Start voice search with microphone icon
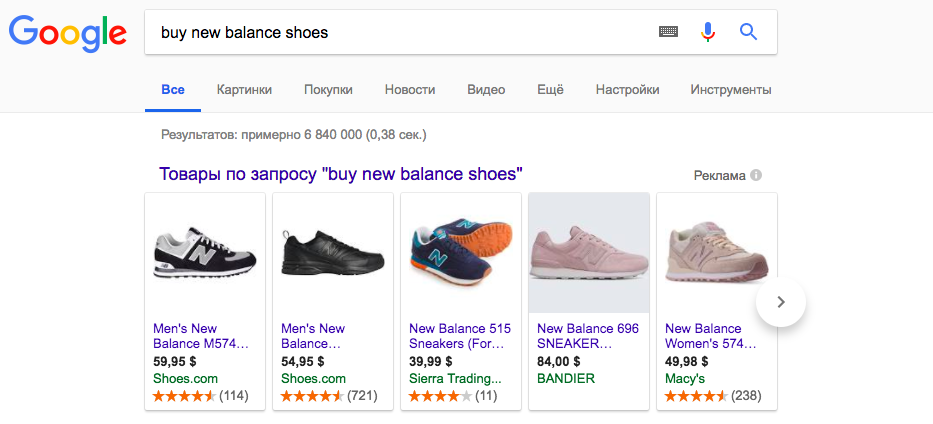The image size is (933, 424). (x=708, y=32)
